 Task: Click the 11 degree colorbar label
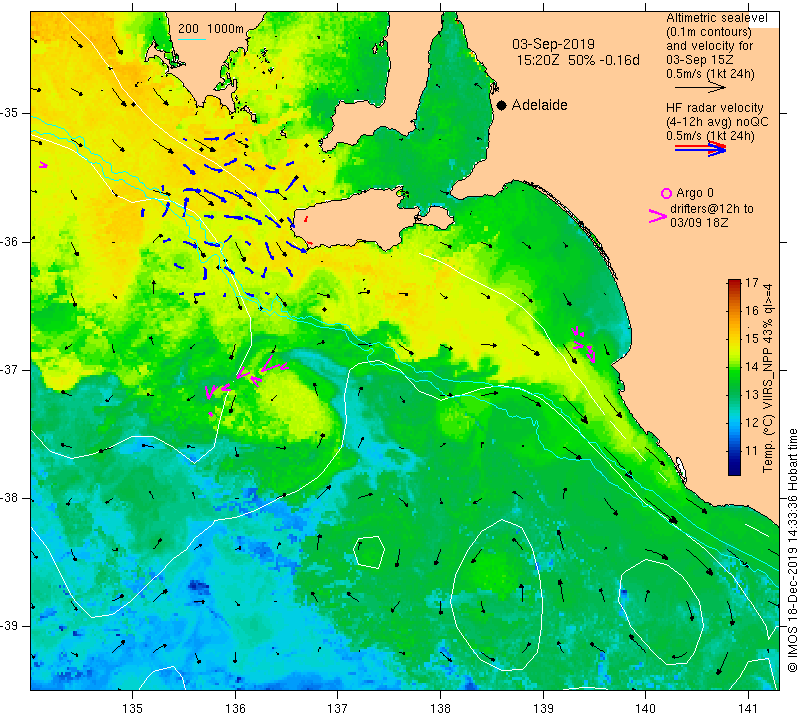click(752, 451)
